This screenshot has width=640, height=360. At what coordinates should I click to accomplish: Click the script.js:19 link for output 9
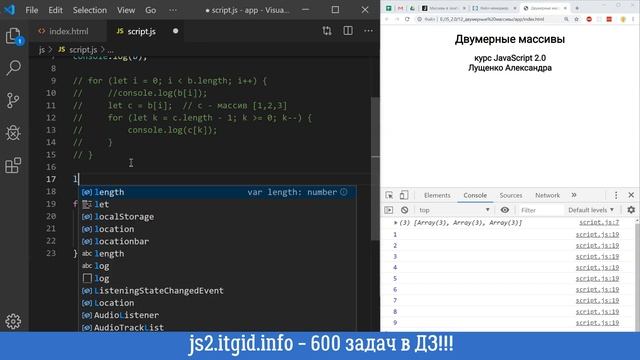pos(597,322)
